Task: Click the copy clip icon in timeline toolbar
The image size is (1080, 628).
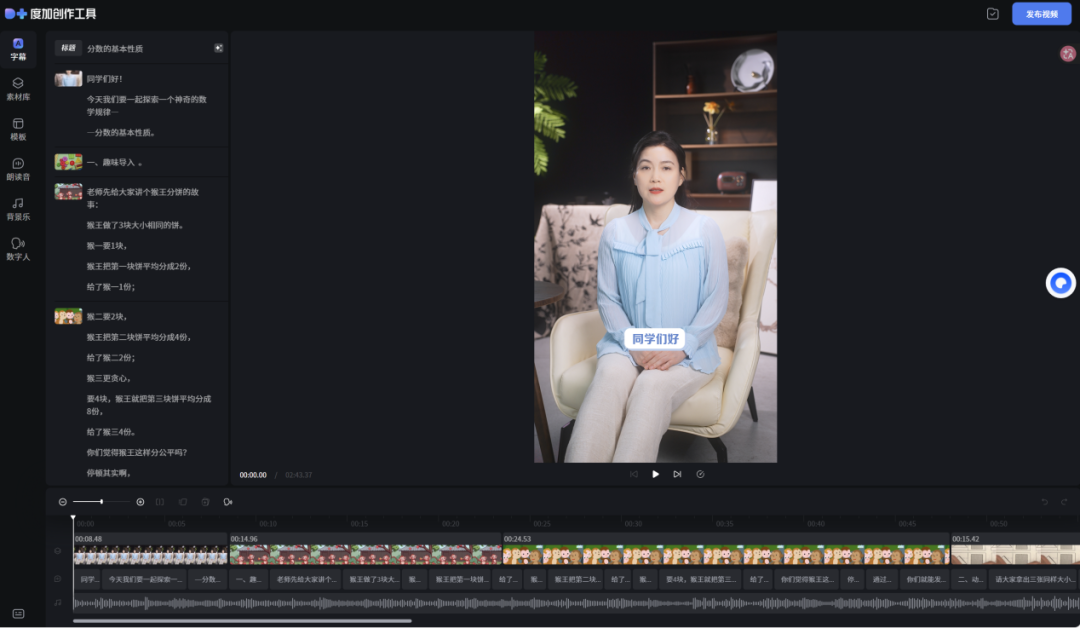Action: click(183, 502)
